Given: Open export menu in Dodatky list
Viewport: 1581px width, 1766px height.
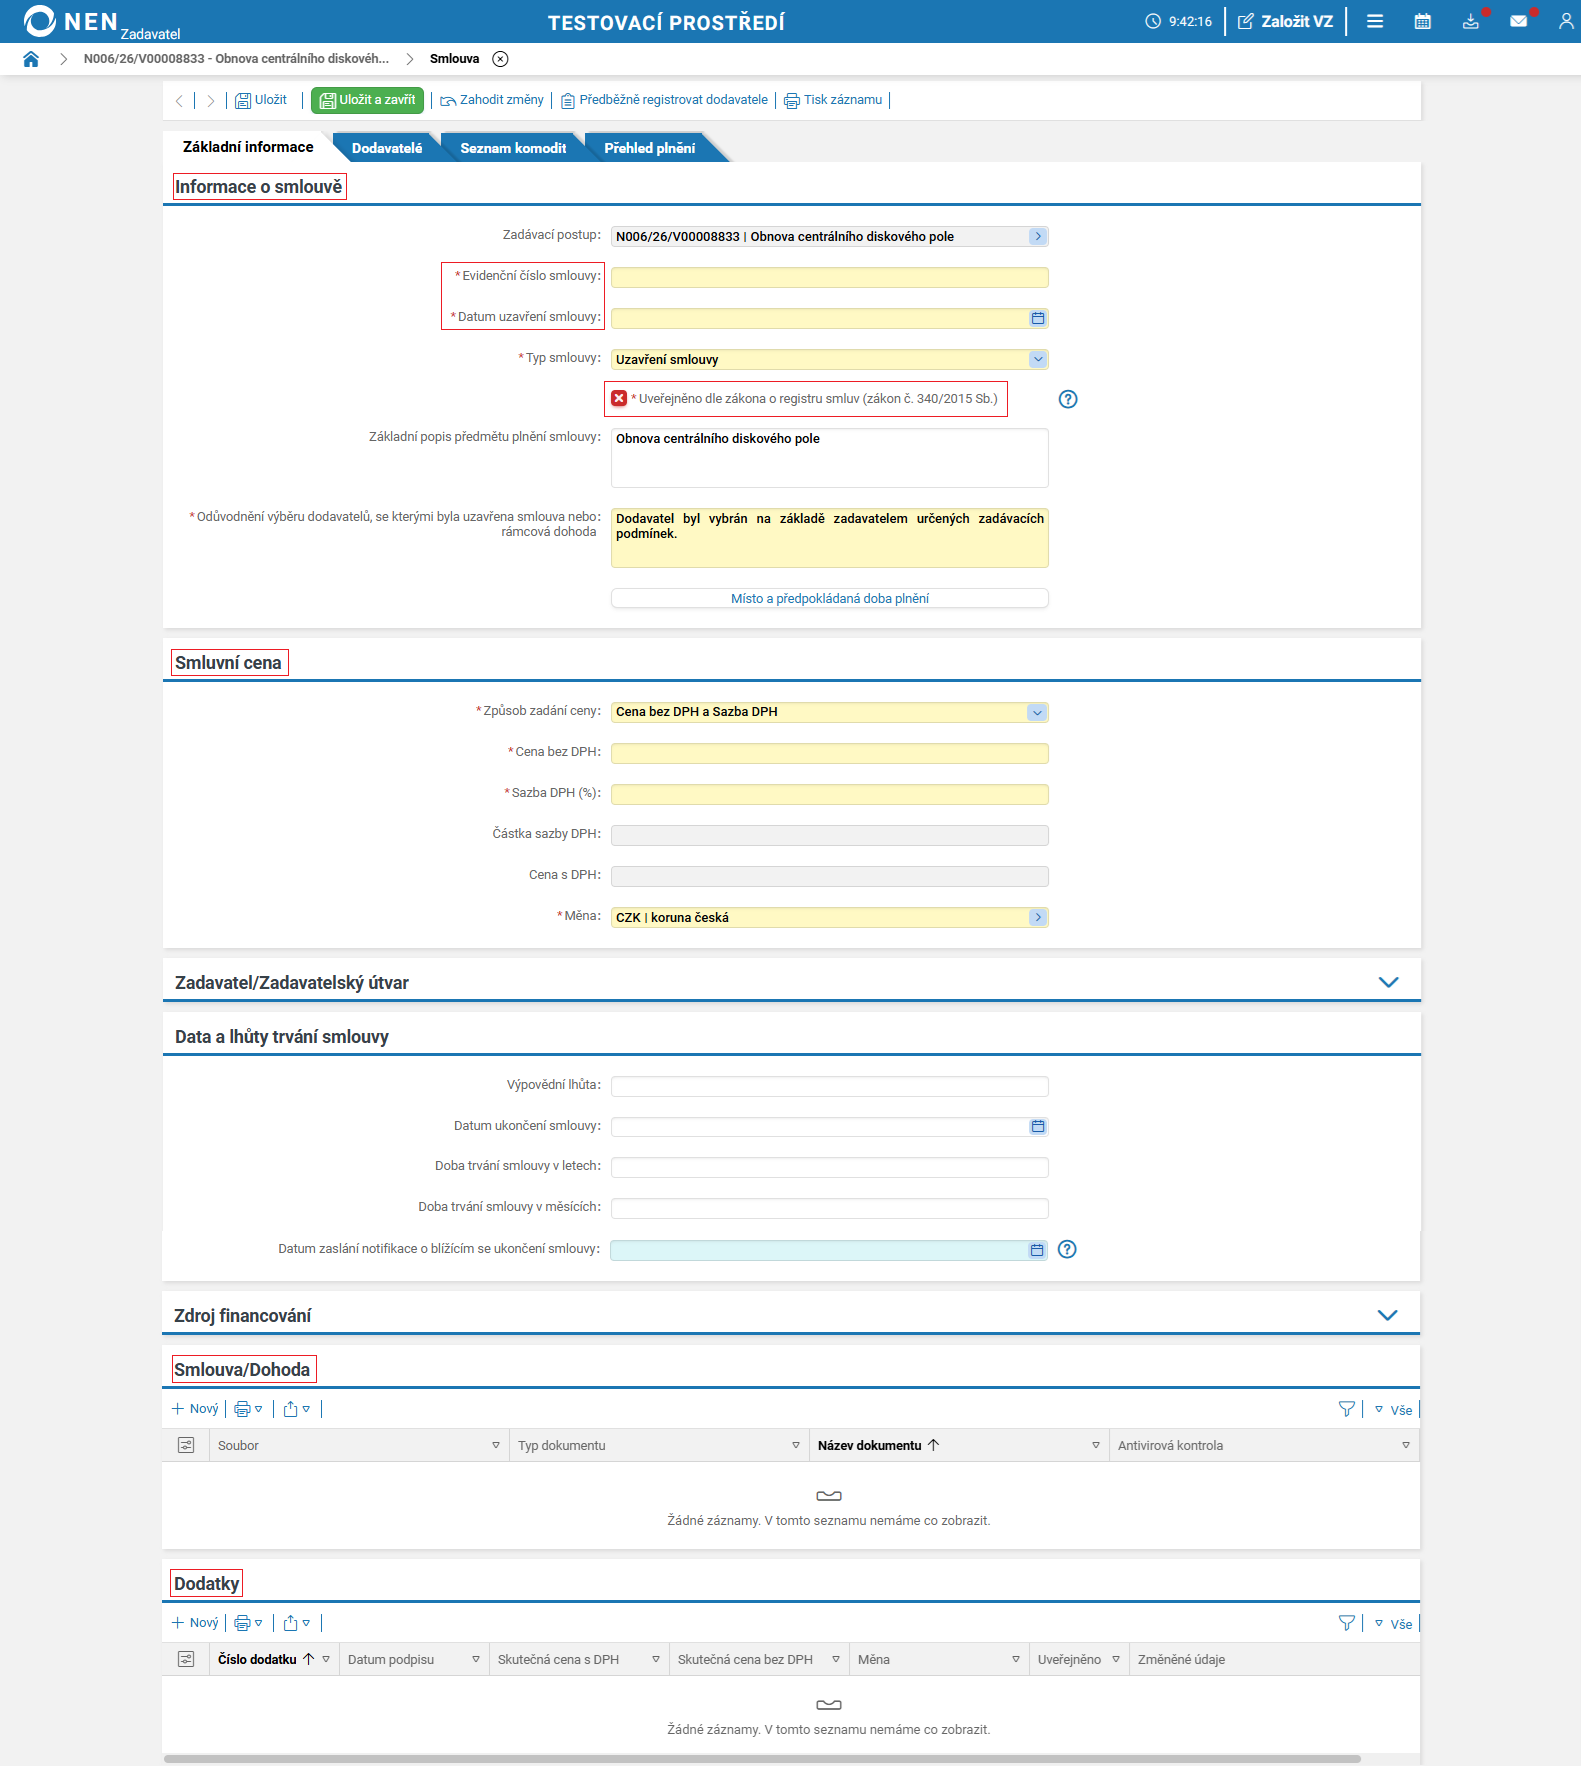Looking at the screenshot, I should click(297, 1623).
